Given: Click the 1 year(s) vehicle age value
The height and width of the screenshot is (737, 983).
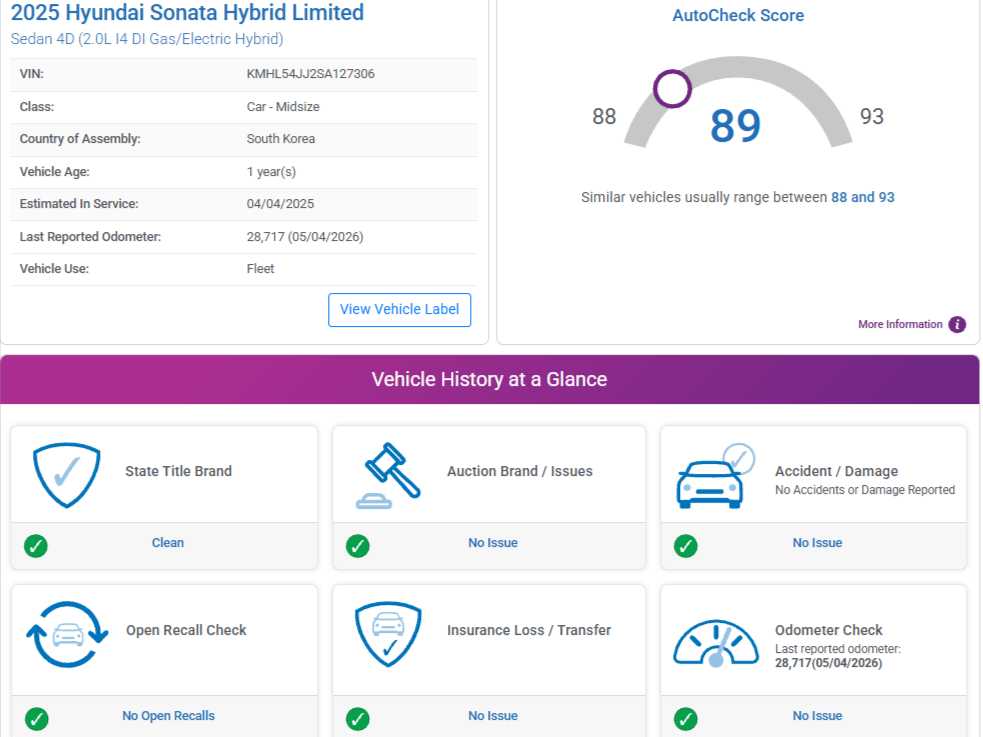Looking at the screenshot, I should tap(271, 172).
